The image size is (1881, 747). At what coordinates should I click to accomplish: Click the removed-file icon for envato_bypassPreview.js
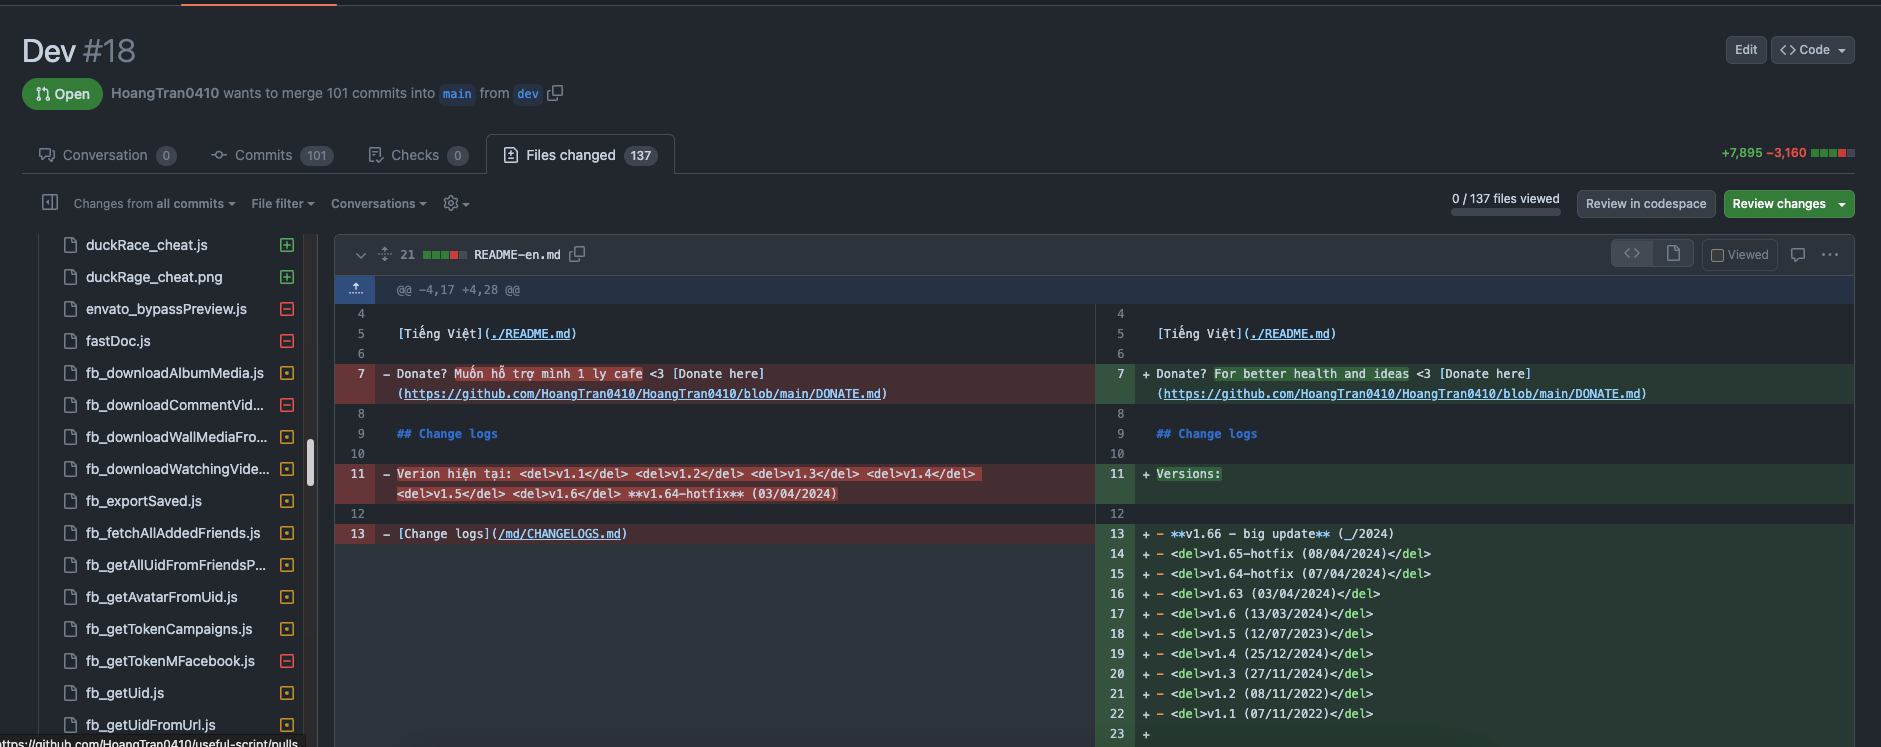[287, 309]
